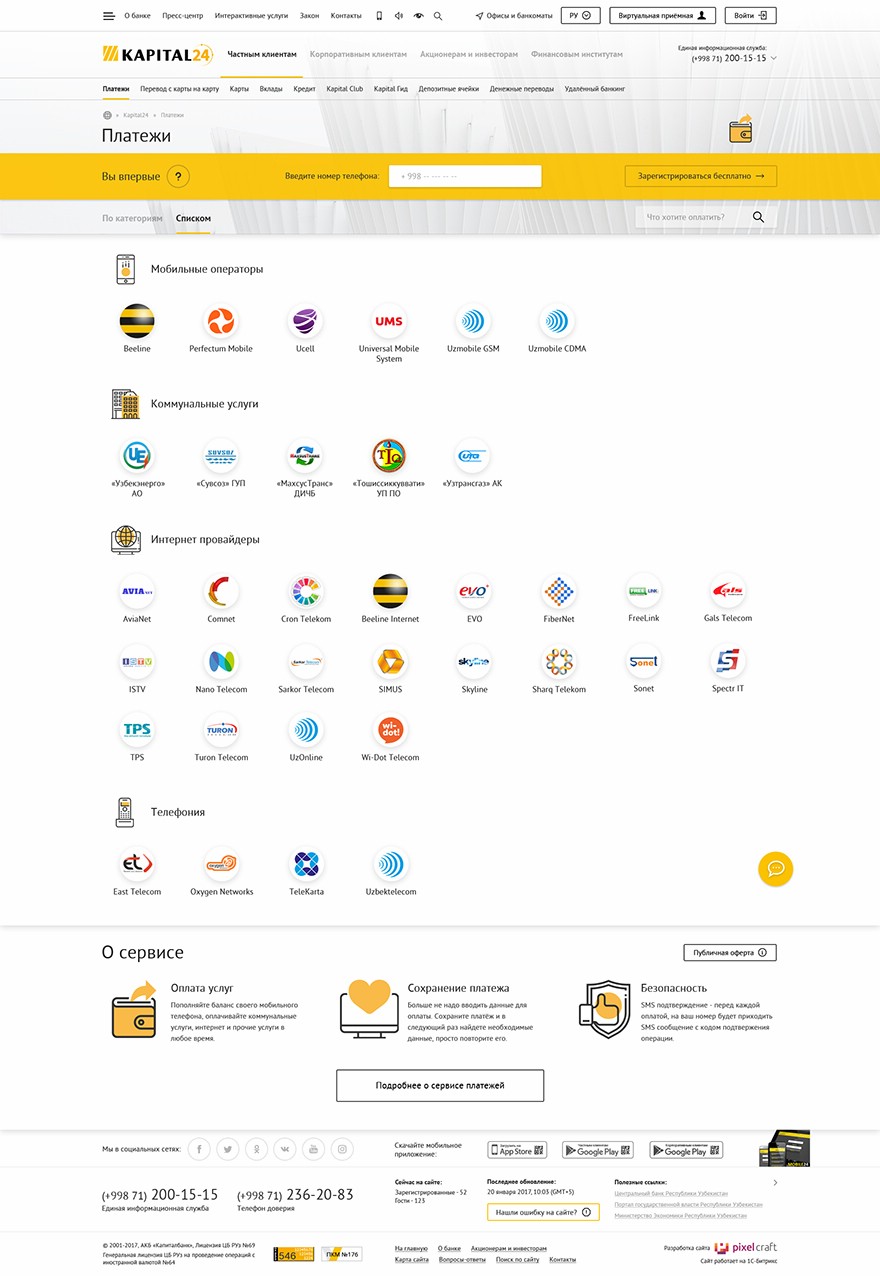
Task: Open Перевод с карты на карту menu item
Action: 180,89
